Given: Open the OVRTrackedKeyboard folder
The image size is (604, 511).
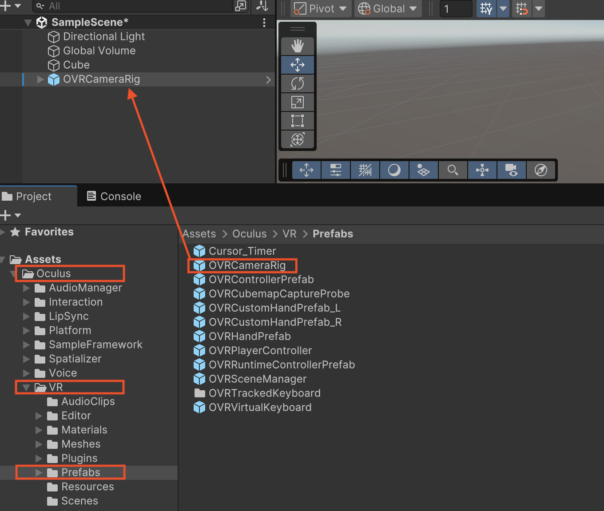Looking at the screenshot, I should pyautogui.click(x=264, y=393).
